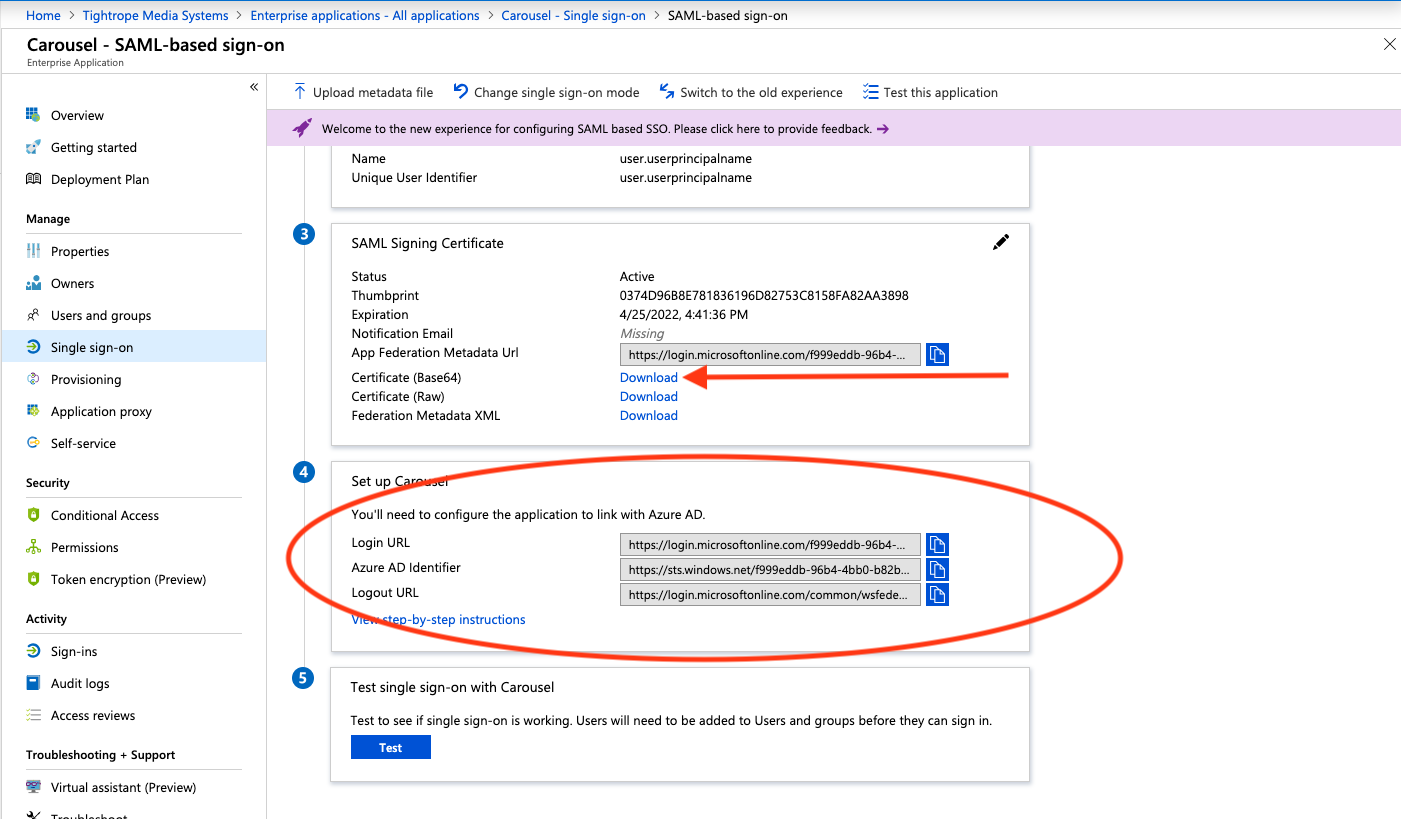
Task: Click the Single sign-on icon
Action: (x=33, y=347)
